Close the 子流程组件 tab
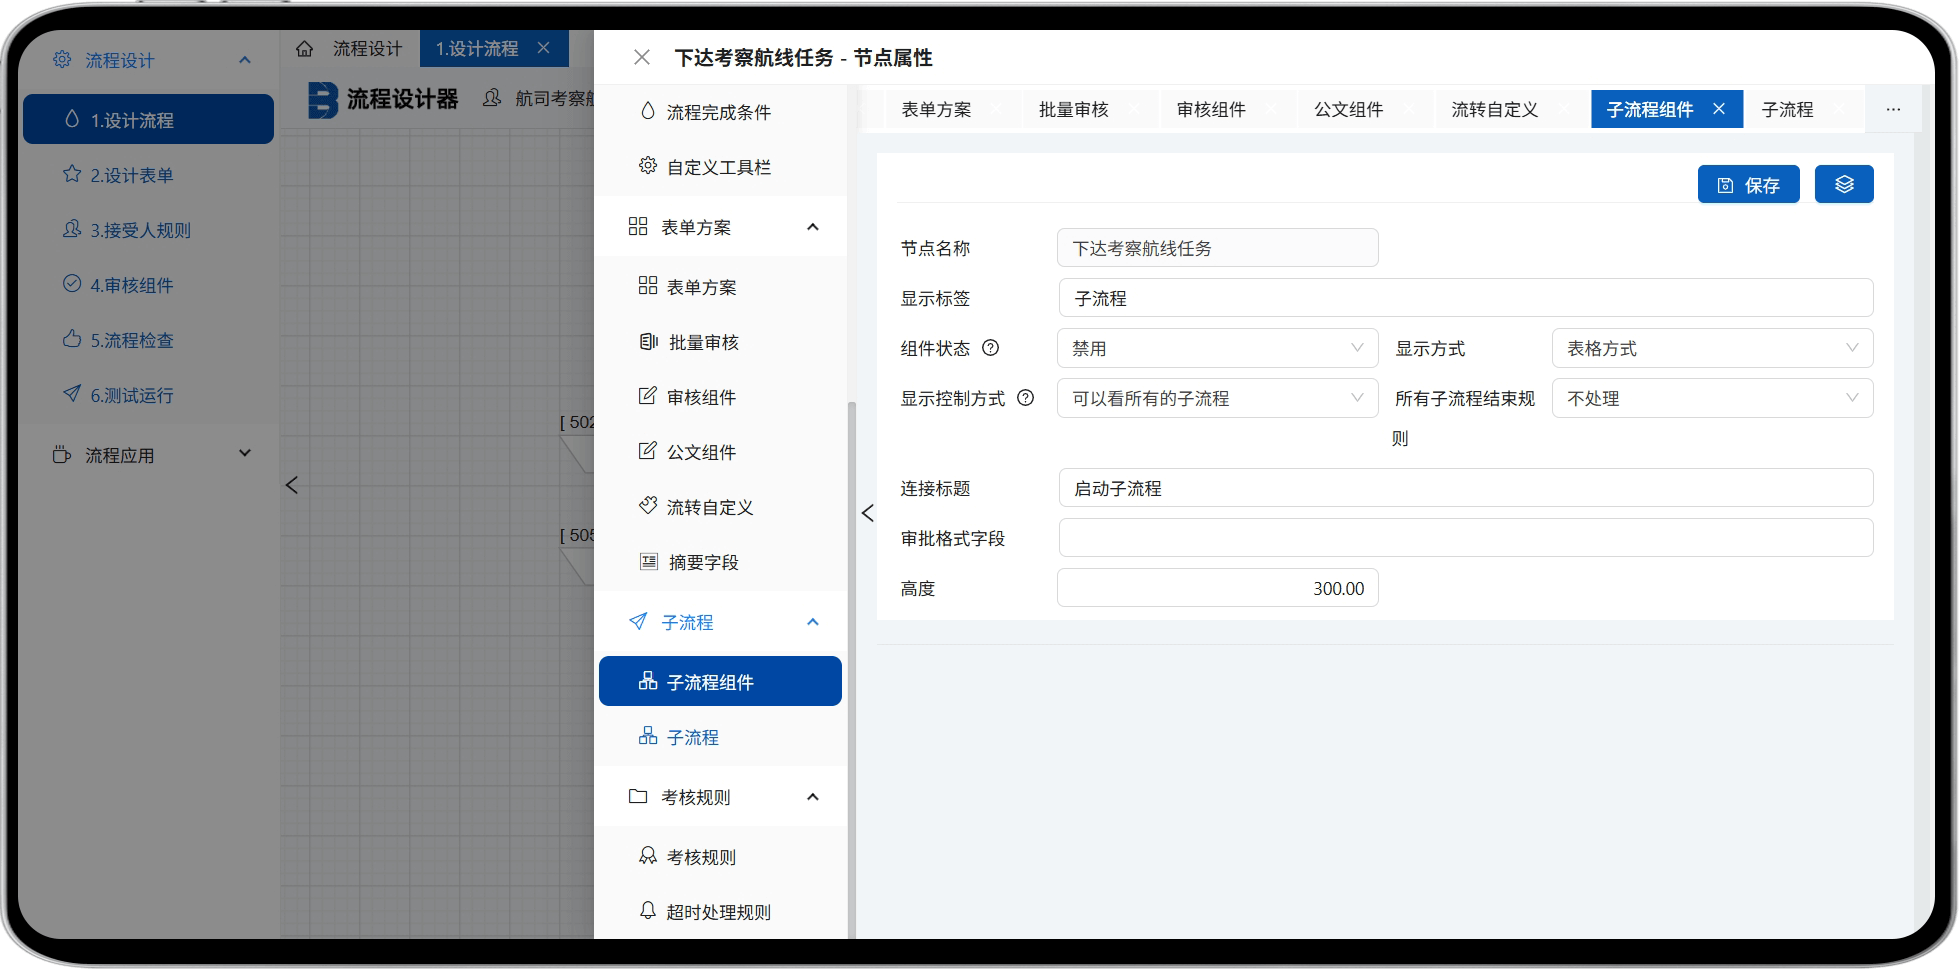This screenshot has height=970, width=1960. (x=1719, y=109)
